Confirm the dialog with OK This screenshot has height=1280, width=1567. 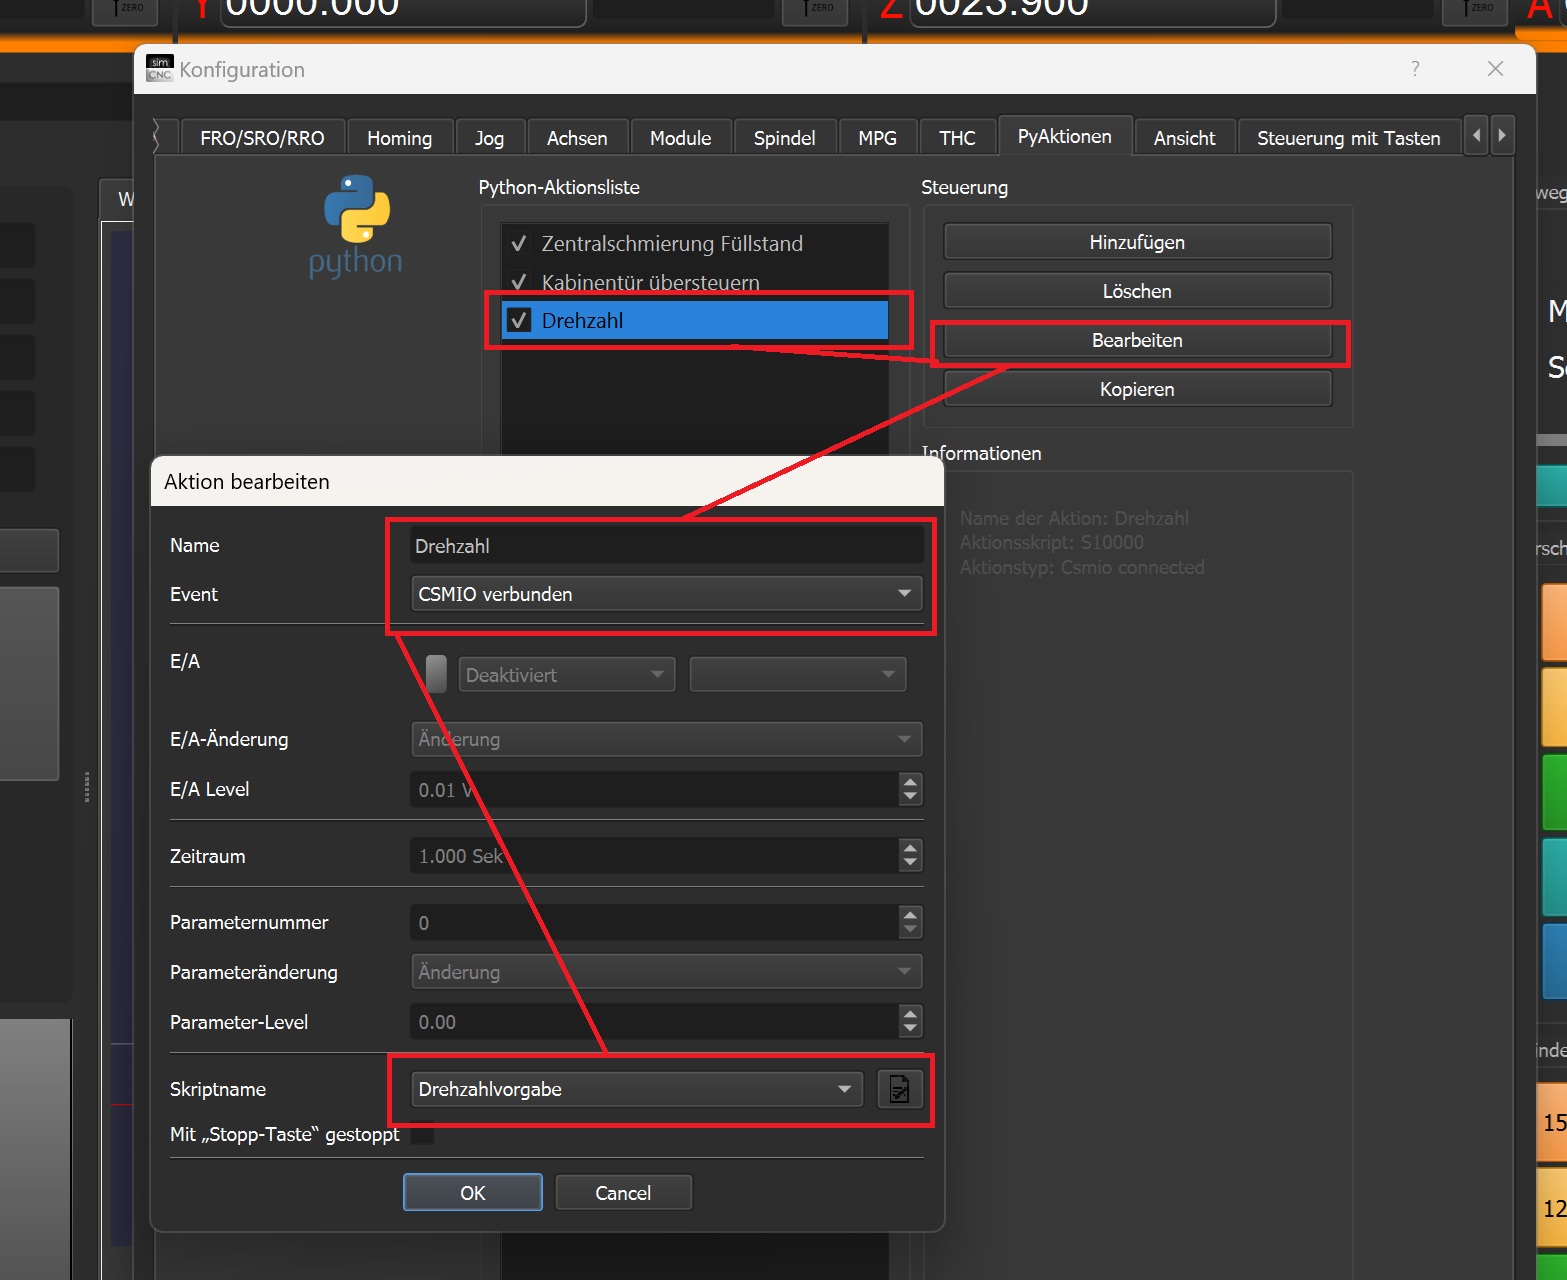point(473,1192)
